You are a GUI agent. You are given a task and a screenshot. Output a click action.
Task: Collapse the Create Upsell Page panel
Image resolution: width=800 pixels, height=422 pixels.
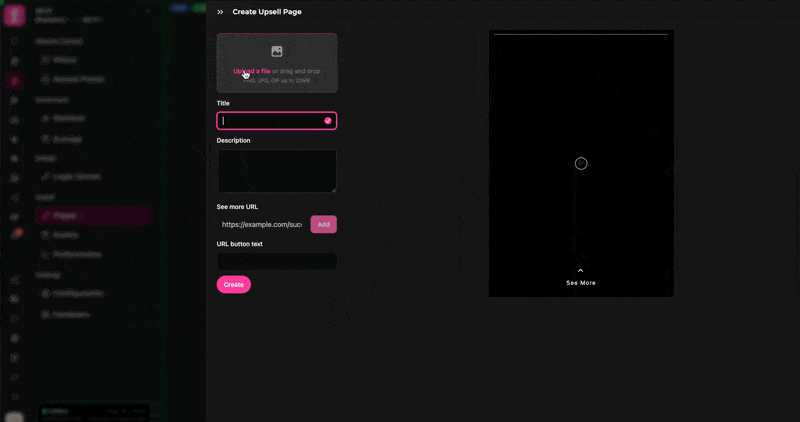pos(220,12)
